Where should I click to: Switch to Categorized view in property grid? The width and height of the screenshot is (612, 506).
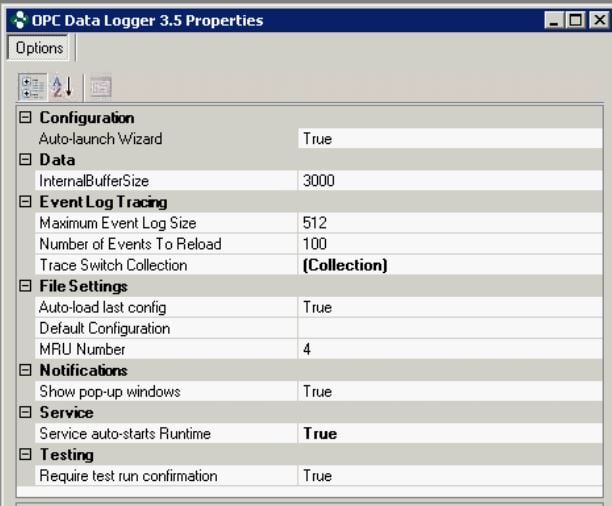point(33,87)
